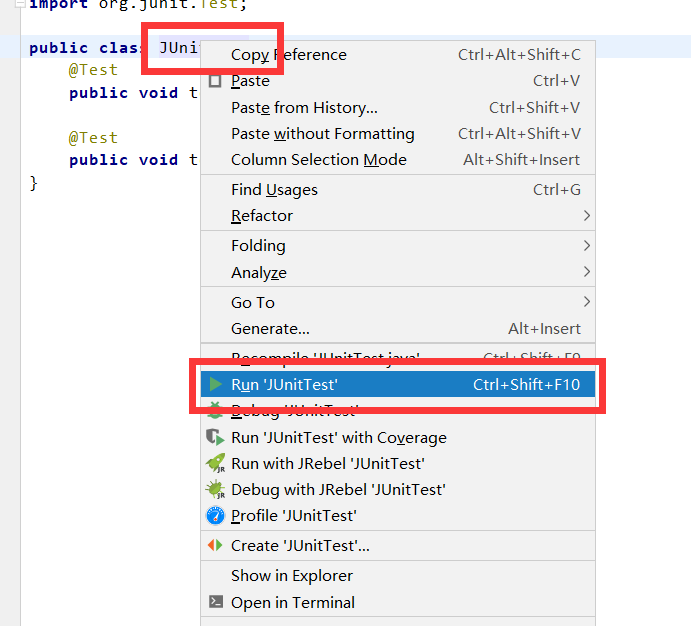The height and width of the screenshot is (626, 691).
Task: Click the import org.junit.Test line
Action: (x=137, y=4)
